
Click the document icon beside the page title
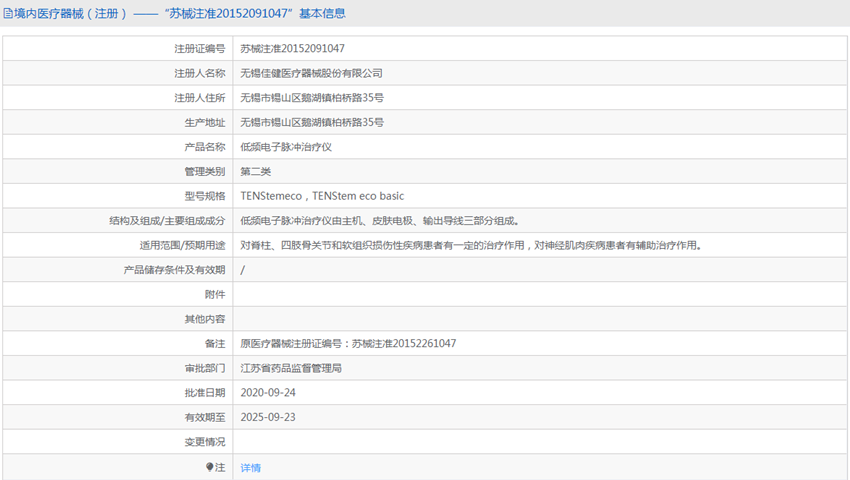8,14
